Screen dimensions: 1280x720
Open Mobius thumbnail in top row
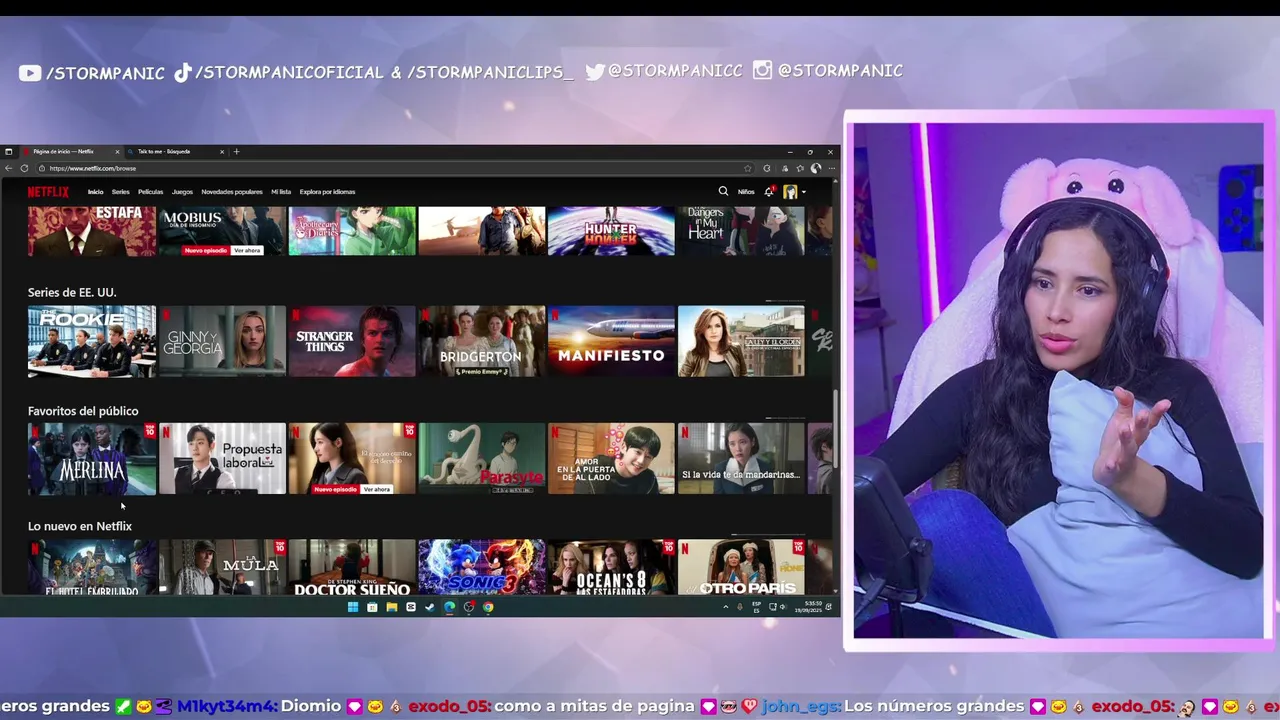click(222, 231)
